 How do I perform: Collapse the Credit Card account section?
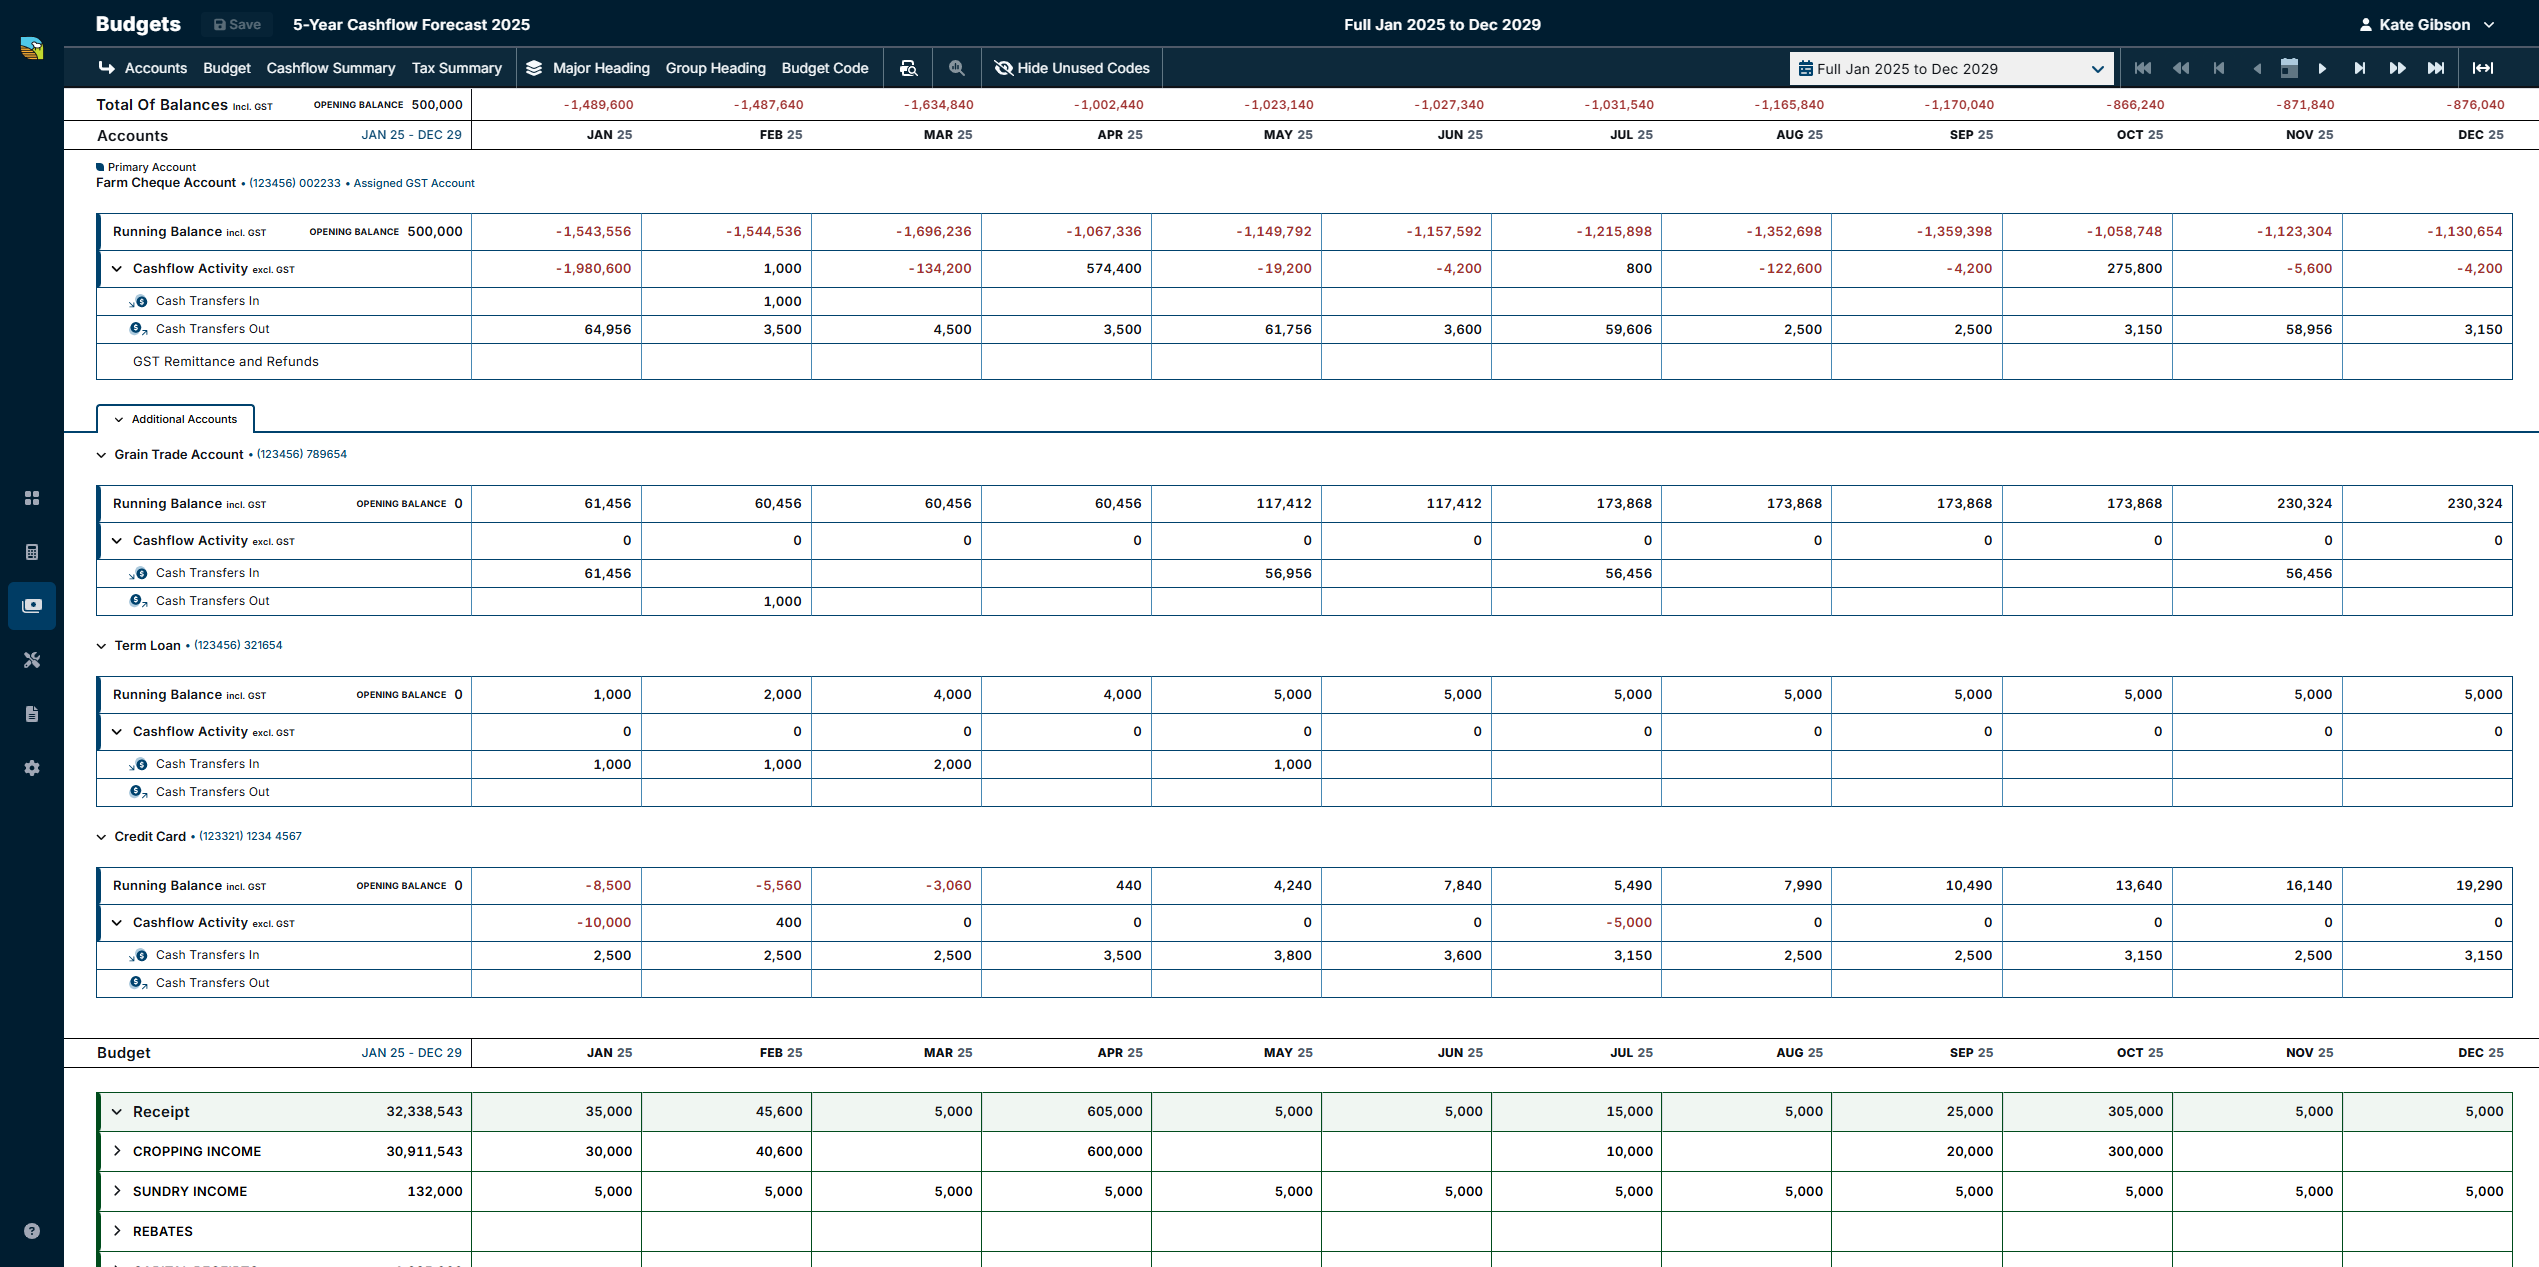pos(101,837)
